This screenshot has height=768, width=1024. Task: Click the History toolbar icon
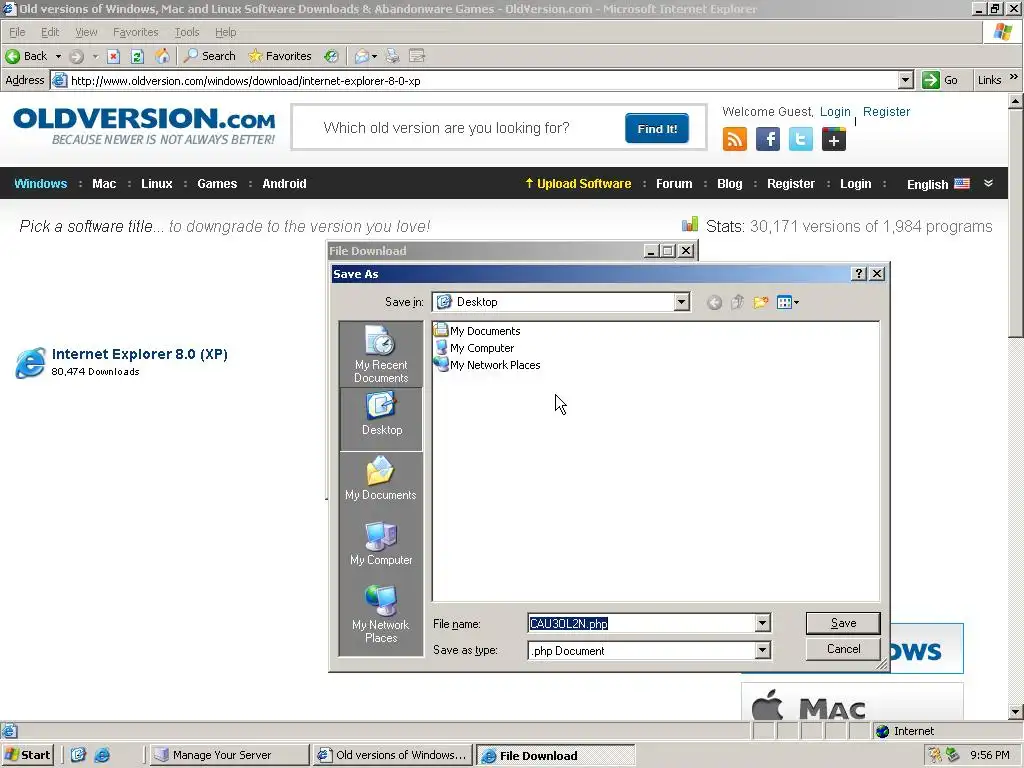click(332, 56)
